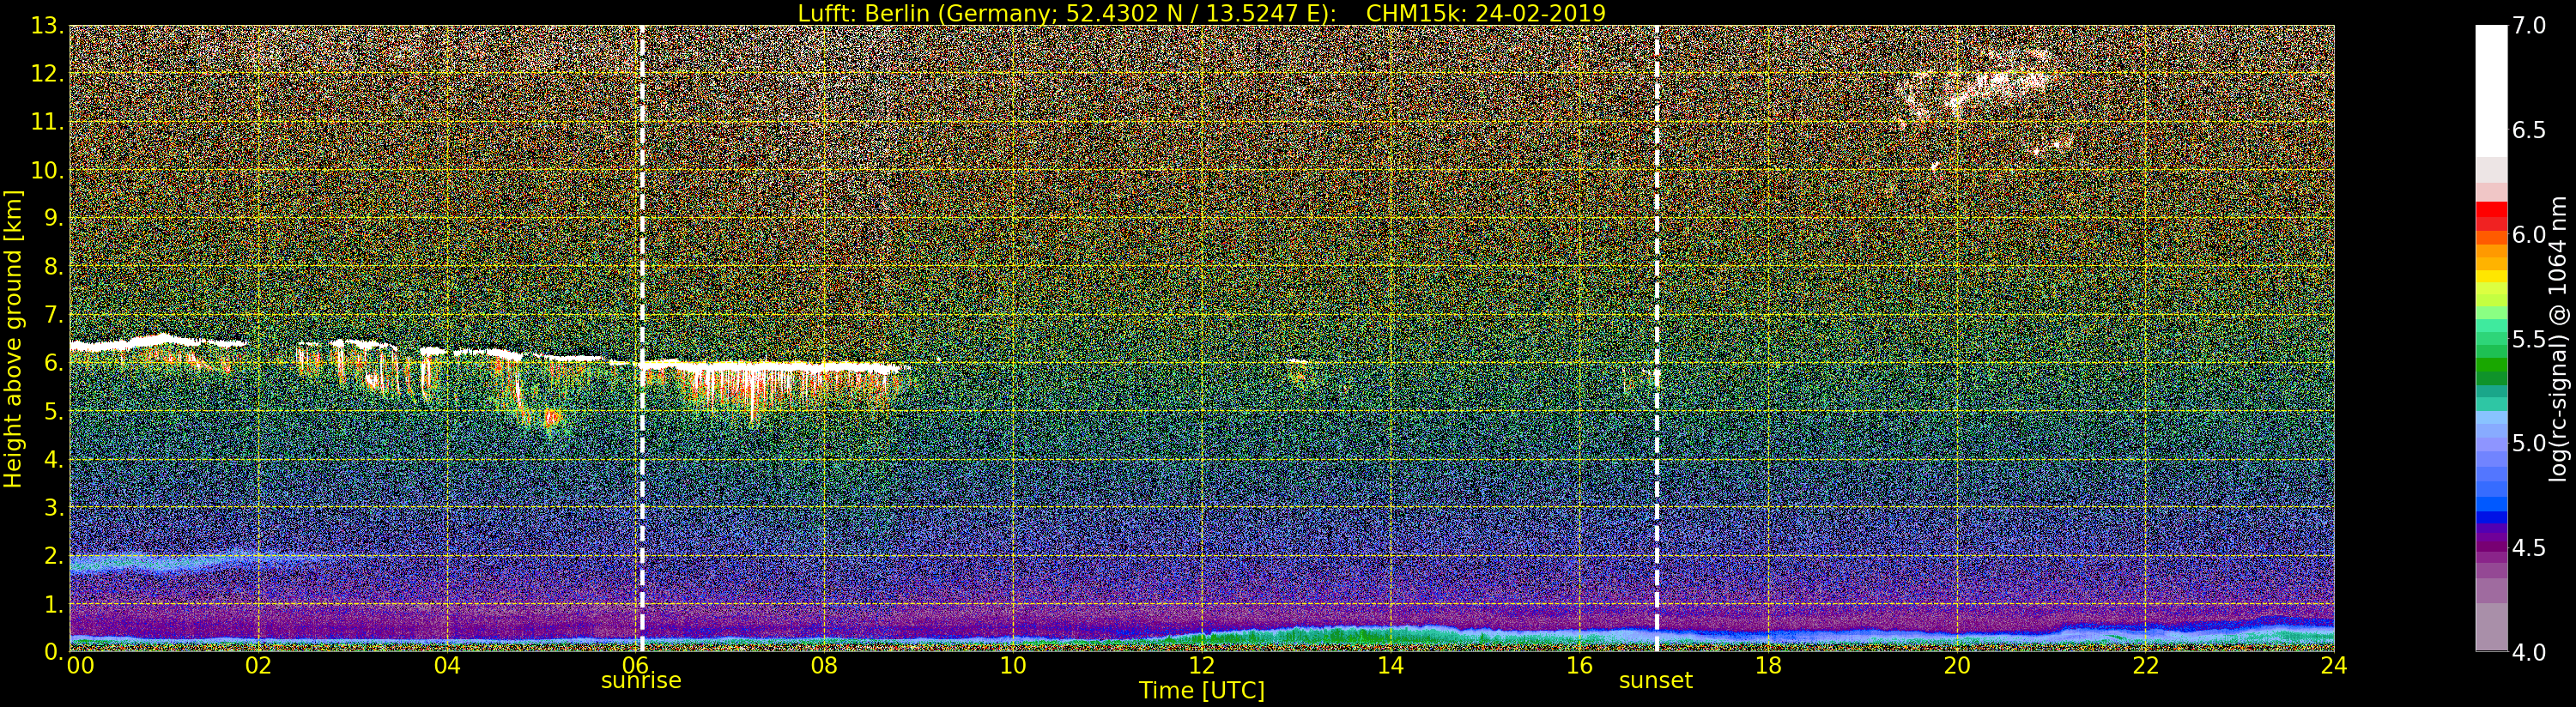Click the dashed sunrise marker line

pyautogui.click(x=642, y=338)
